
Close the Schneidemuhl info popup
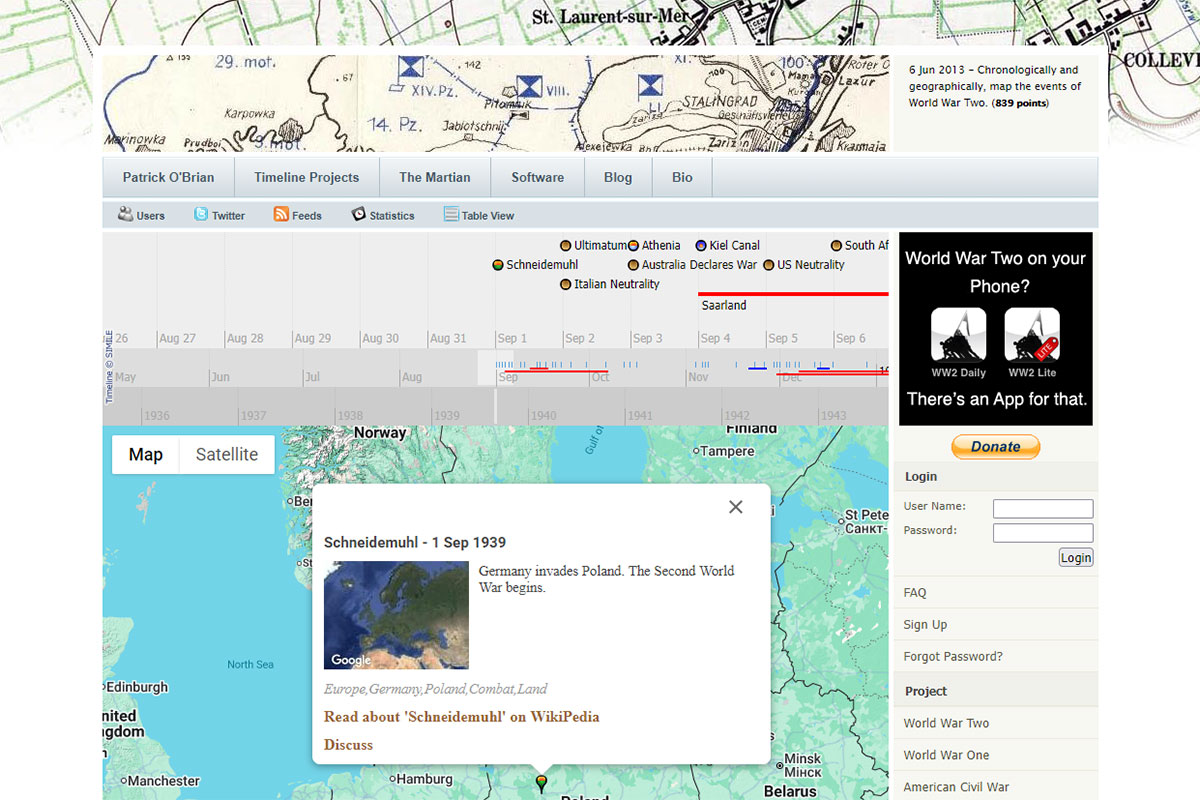point(736,507)
